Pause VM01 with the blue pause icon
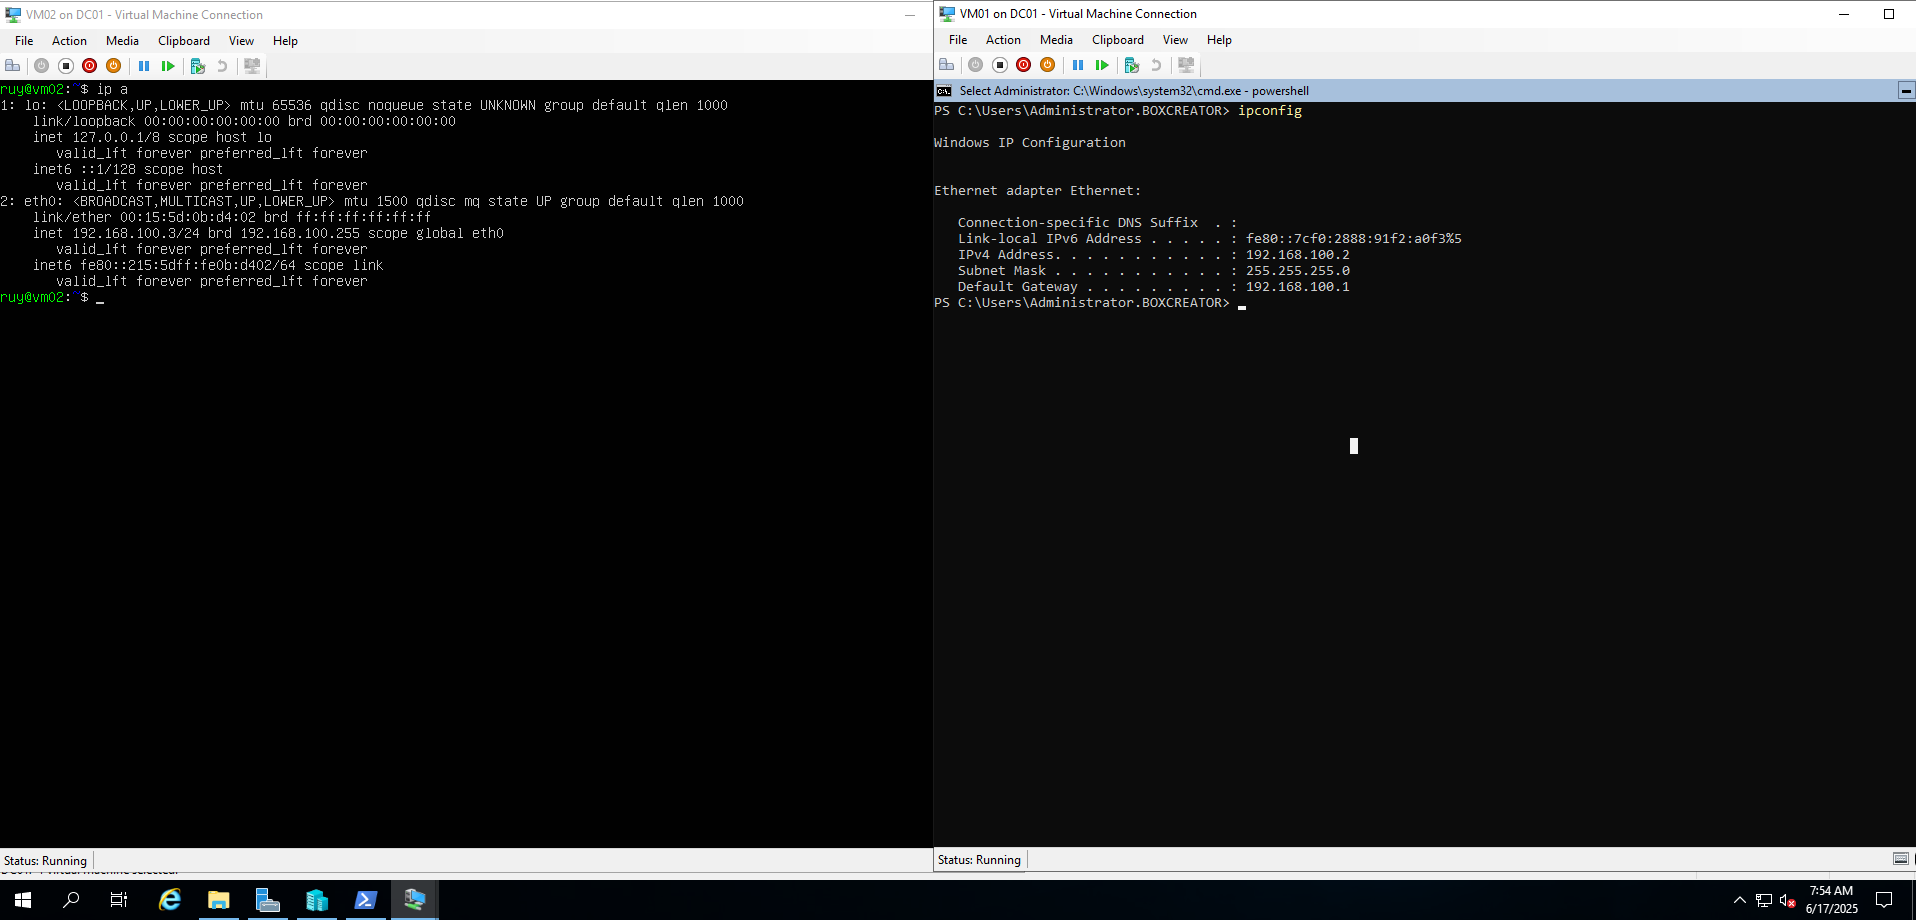1916x920 pixels. pos(1078,65)
